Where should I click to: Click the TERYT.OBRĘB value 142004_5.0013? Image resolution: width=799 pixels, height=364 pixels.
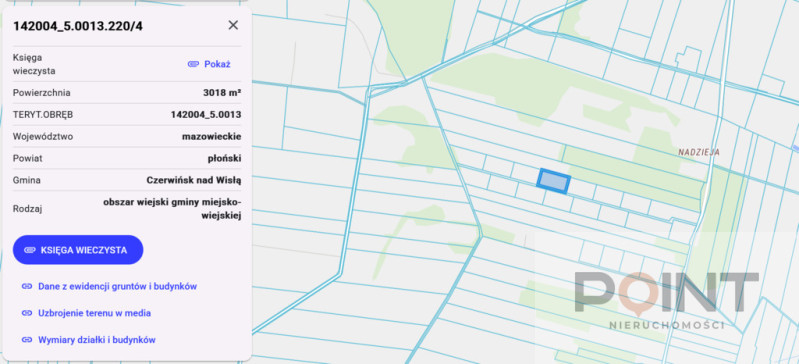tap(206, 115)
